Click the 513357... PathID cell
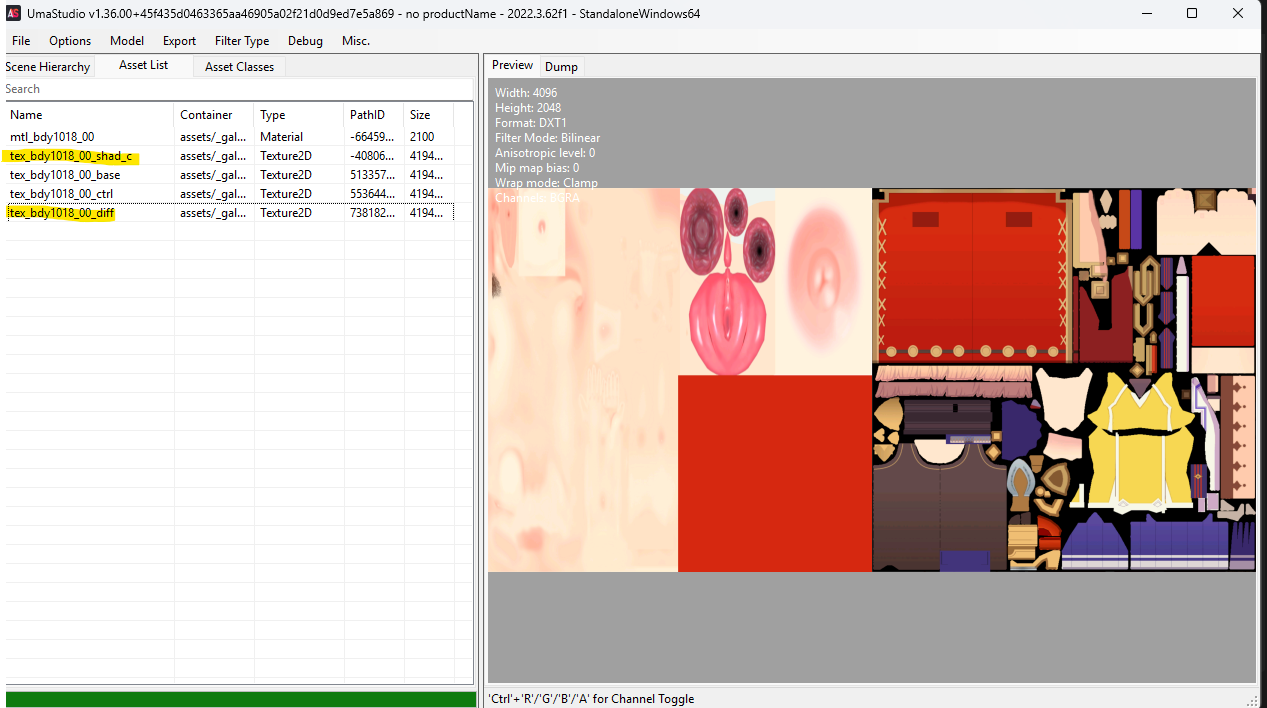Viewport: 1267px width, 708px height. 370,175
